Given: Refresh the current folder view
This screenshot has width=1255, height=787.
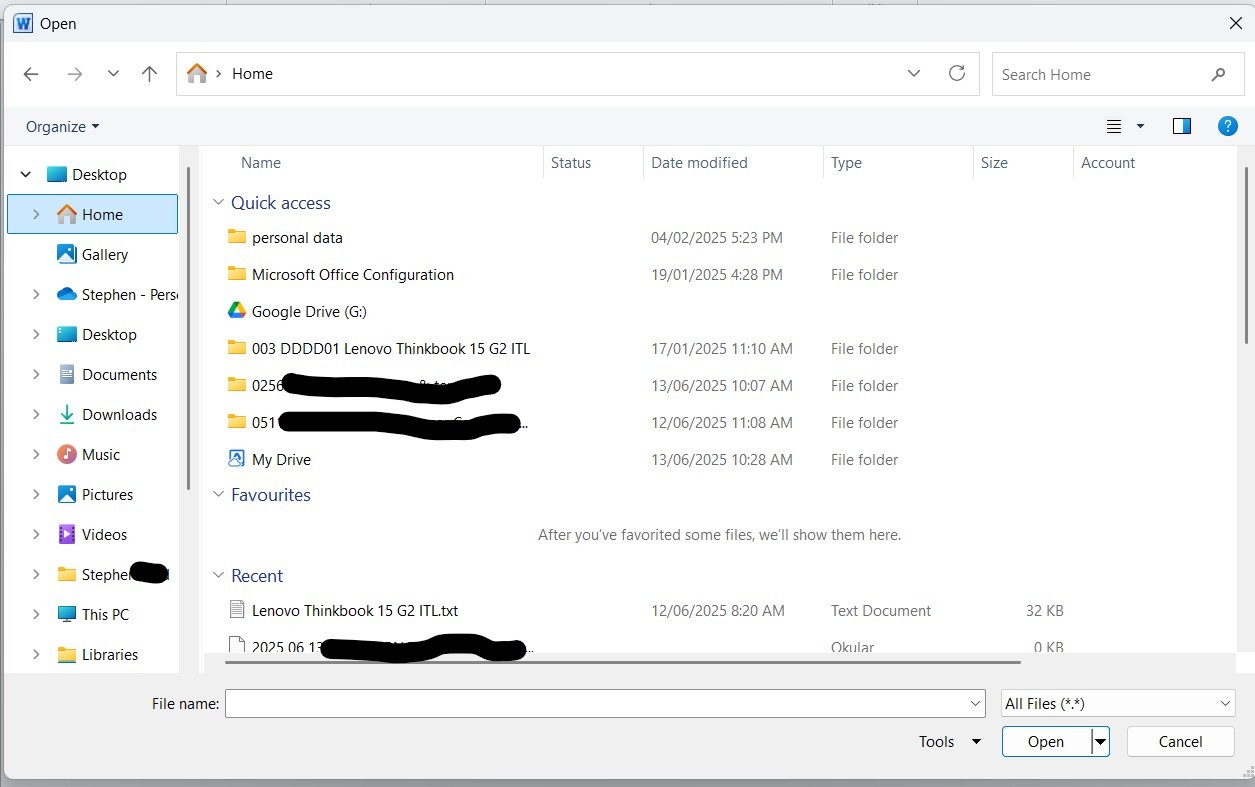Looking at the screenshot, I should click(956, 73).
